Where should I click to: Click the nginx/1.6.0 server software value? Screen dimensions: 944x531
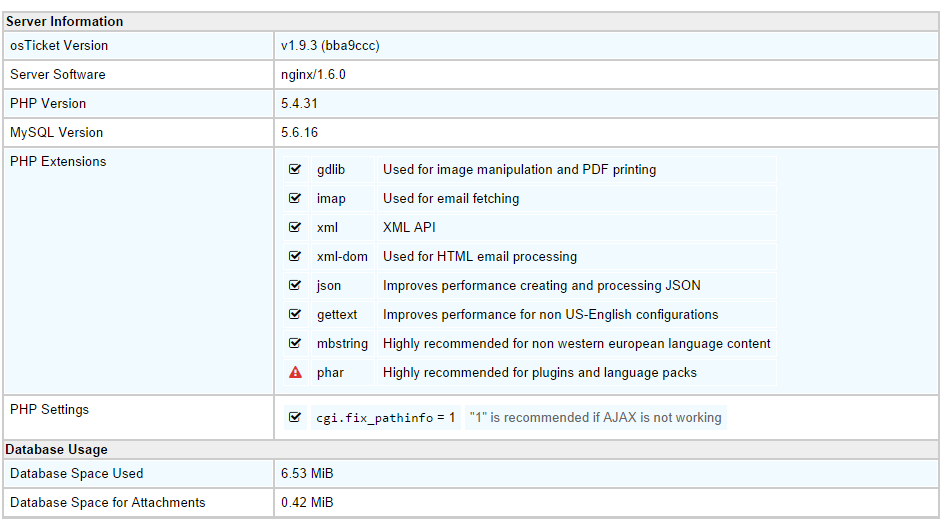click(x=313, y=75)
